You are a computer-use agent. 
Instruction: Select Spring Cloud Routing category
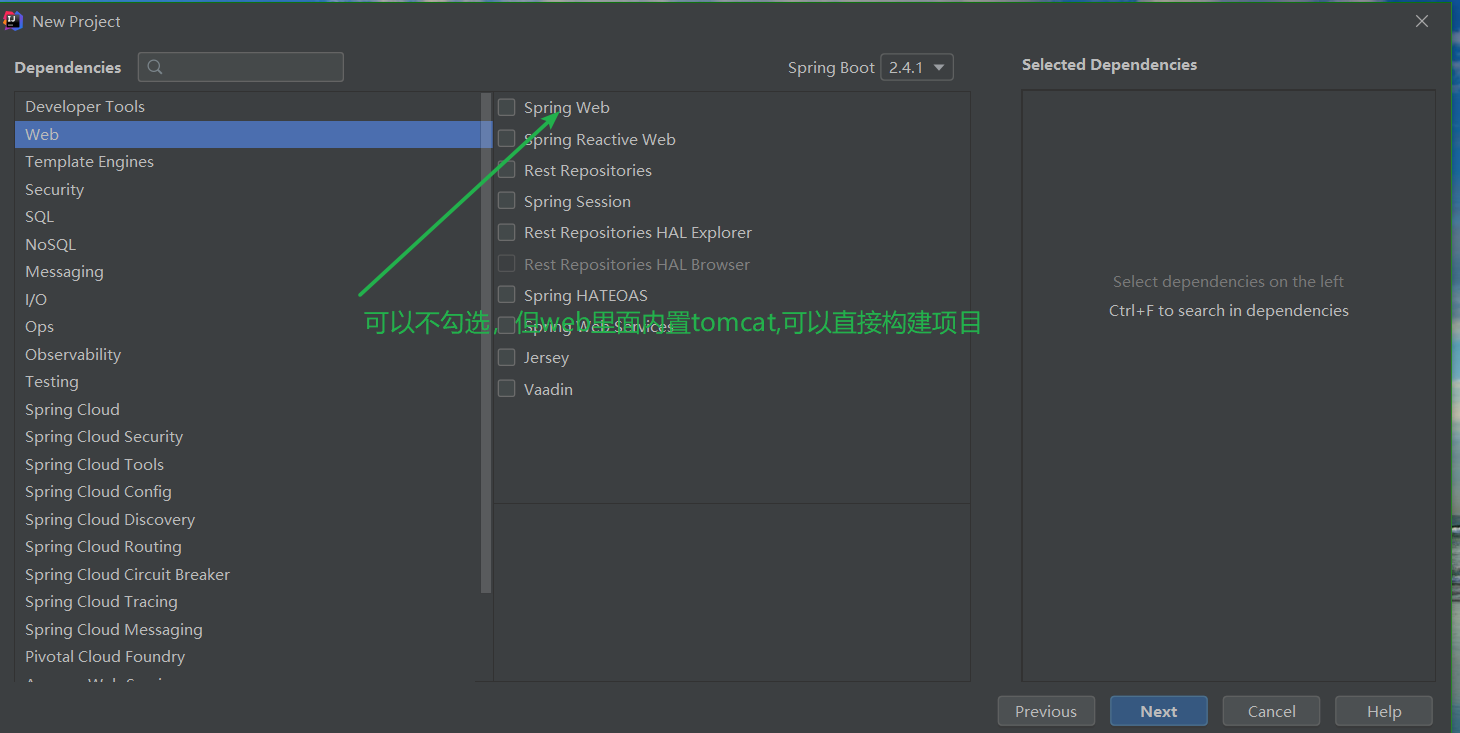click(x=248, y=547)
